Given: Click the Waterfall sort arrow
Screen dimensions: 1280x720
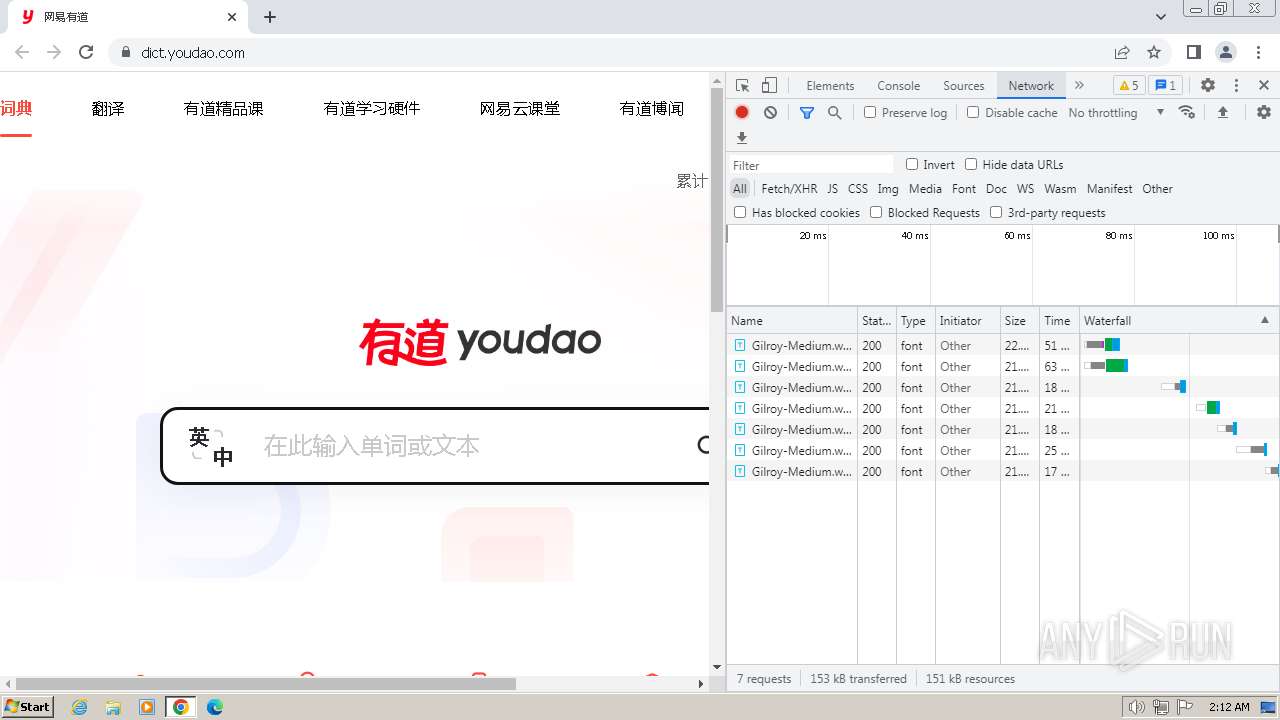Looking at the screenshot, I should point(1264,320).
